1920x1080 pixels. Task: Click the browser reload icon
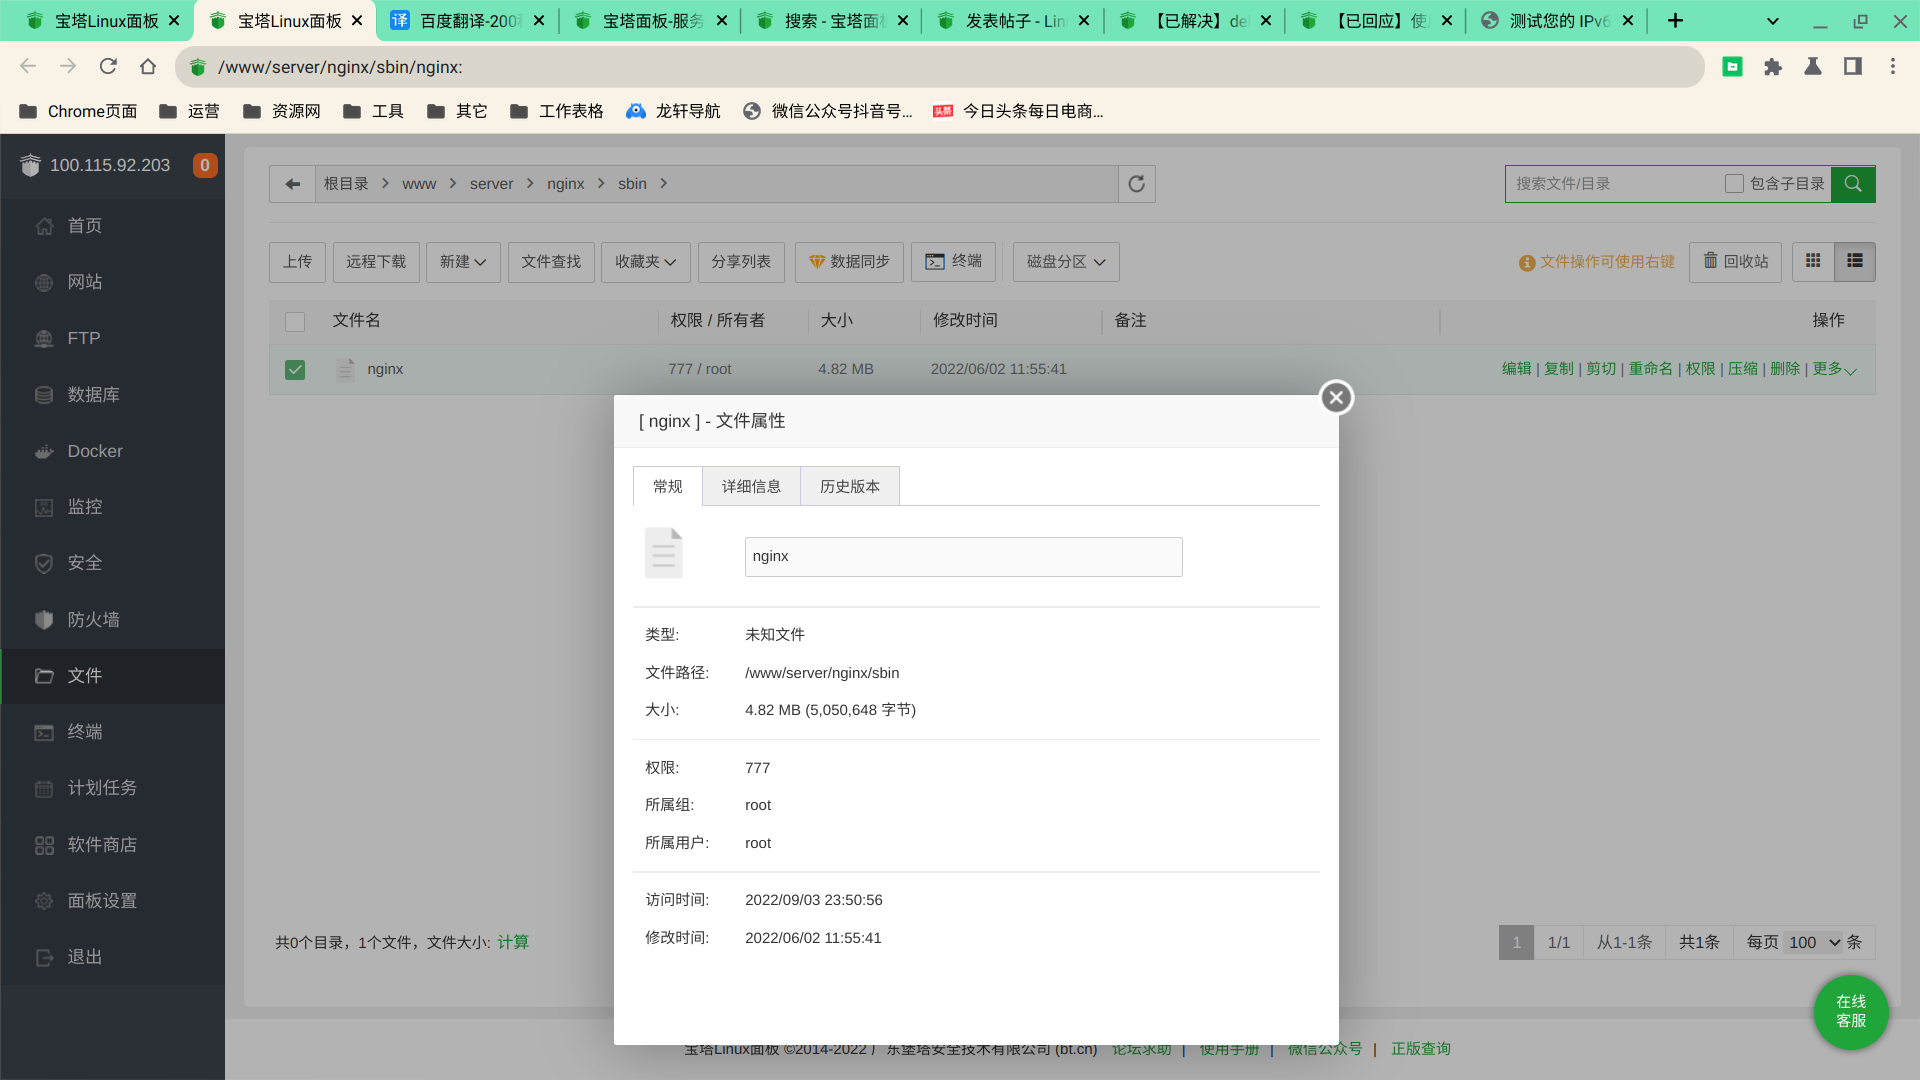click(x=108, y=67)
